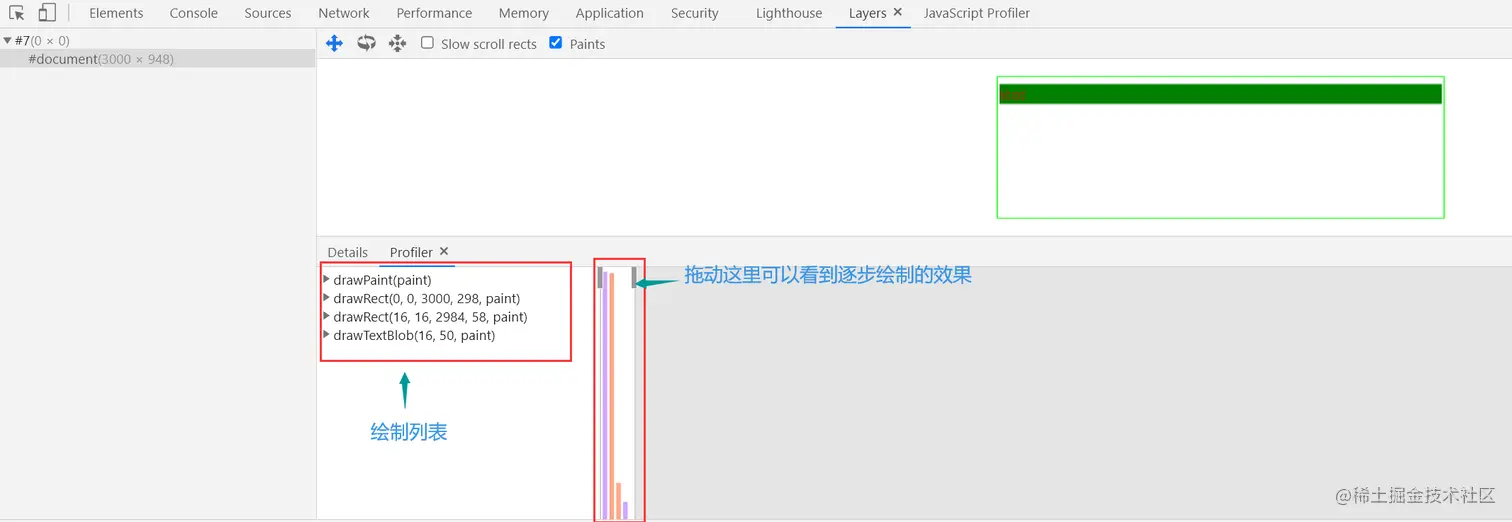Select the Profiler tab
1512x522 pixels.
click(x=411, y=252)
